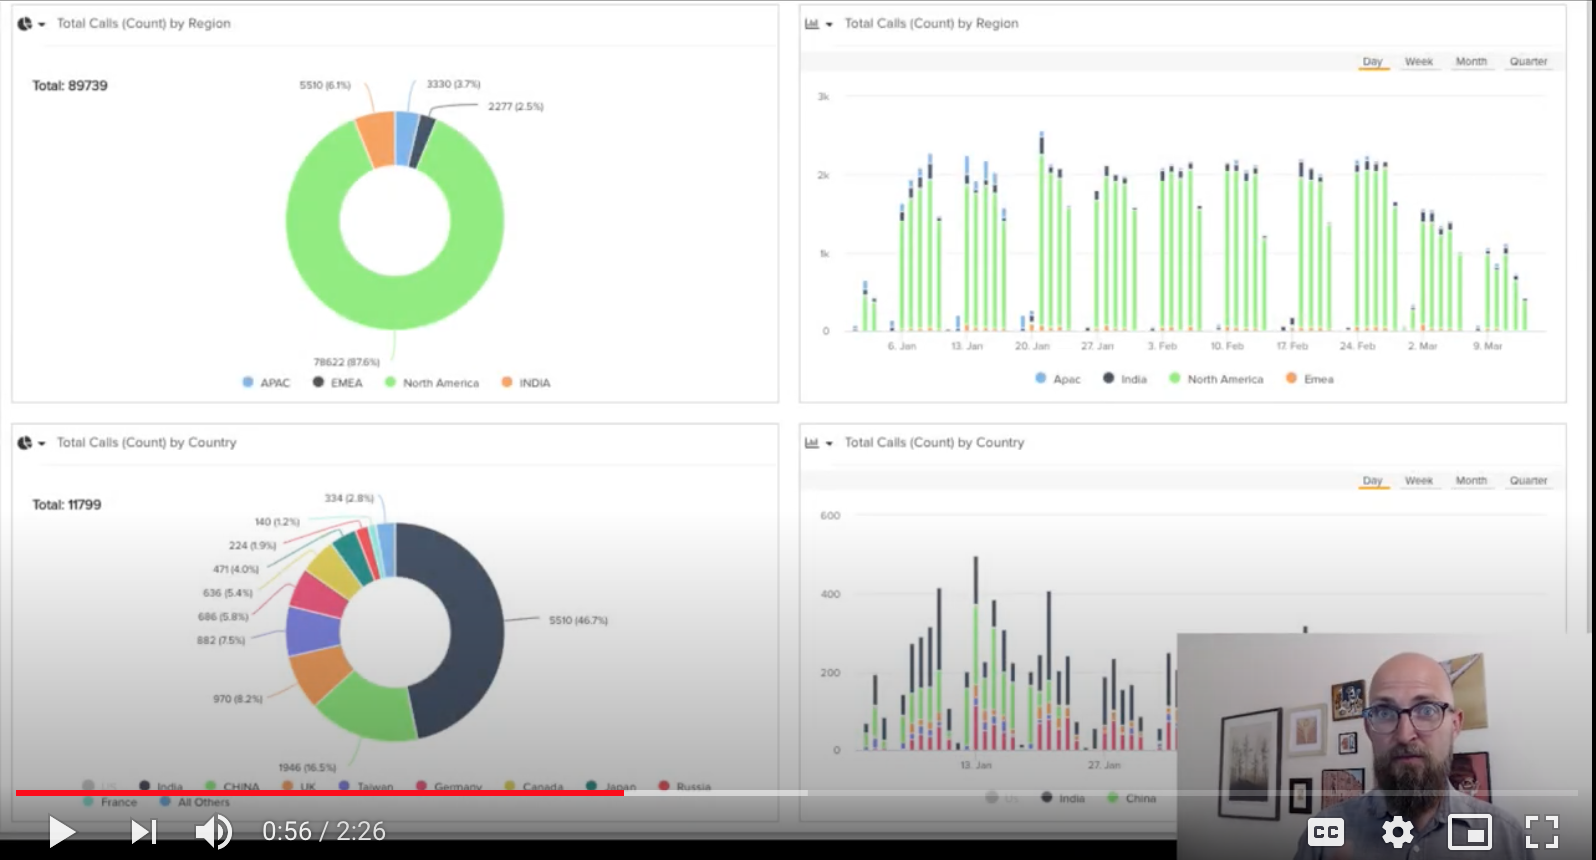This screenshot has height=860, width=1596.
Task: Toggle EMEA series in Region donut legend
Action: pyautogui.click(x=337, y=383)
